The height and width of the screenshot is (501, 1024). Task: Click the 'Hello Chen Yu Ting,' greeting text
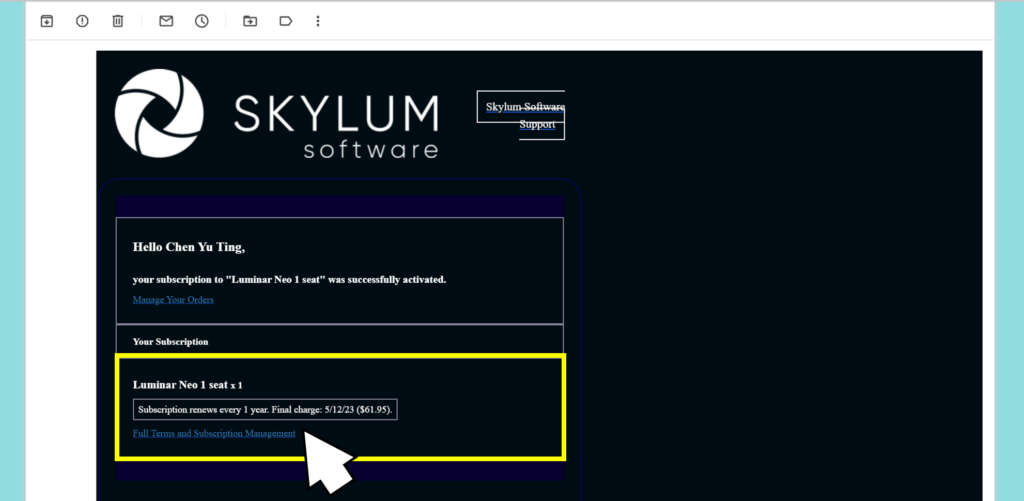click(x=189, y=247)
